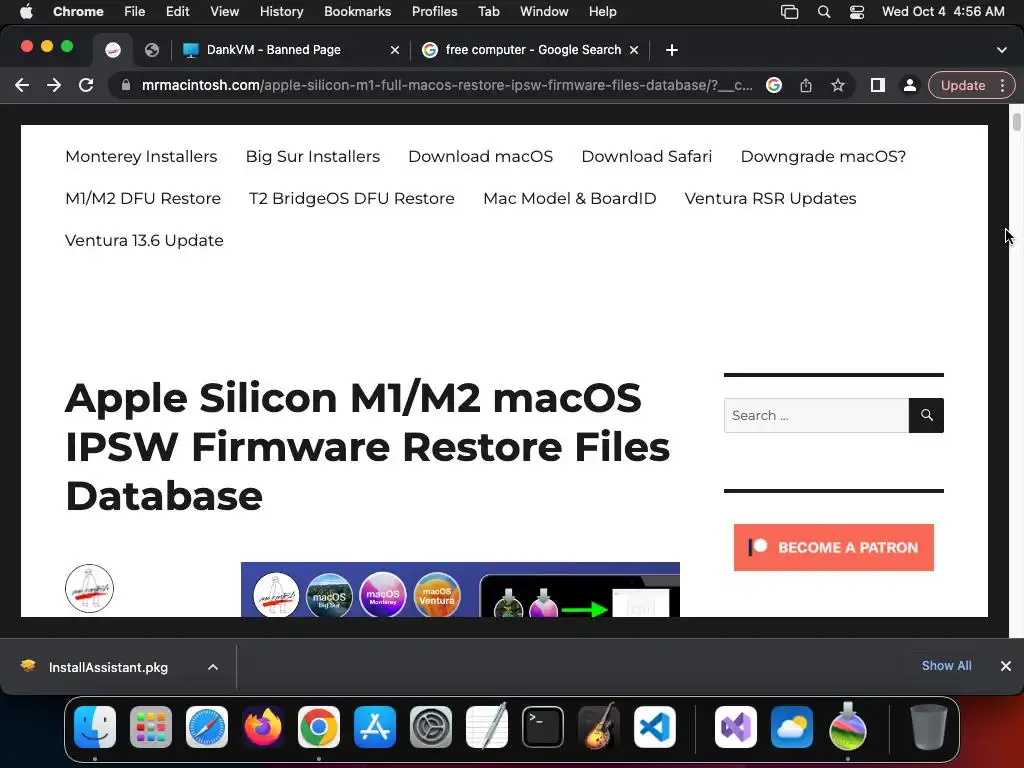Open Launchpad from the Dock
Viewport: 1024px width, 768px height.
[x=151, y=727]
